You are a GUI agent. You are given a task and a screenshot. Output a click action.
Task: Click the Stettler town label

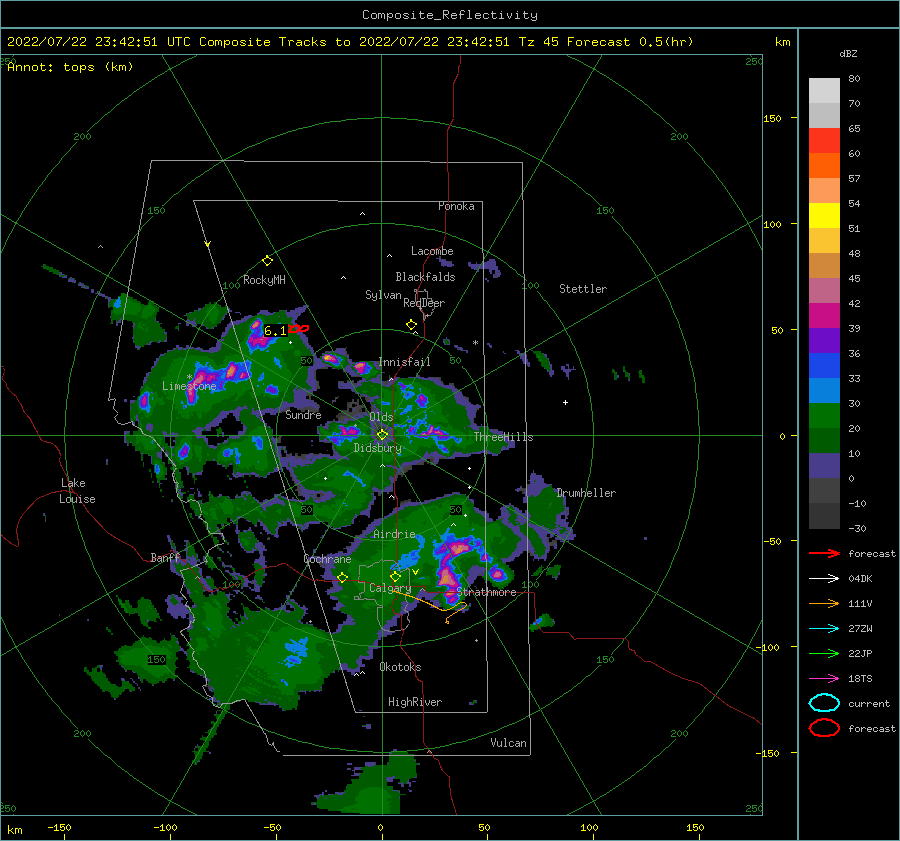click(583, 289)
